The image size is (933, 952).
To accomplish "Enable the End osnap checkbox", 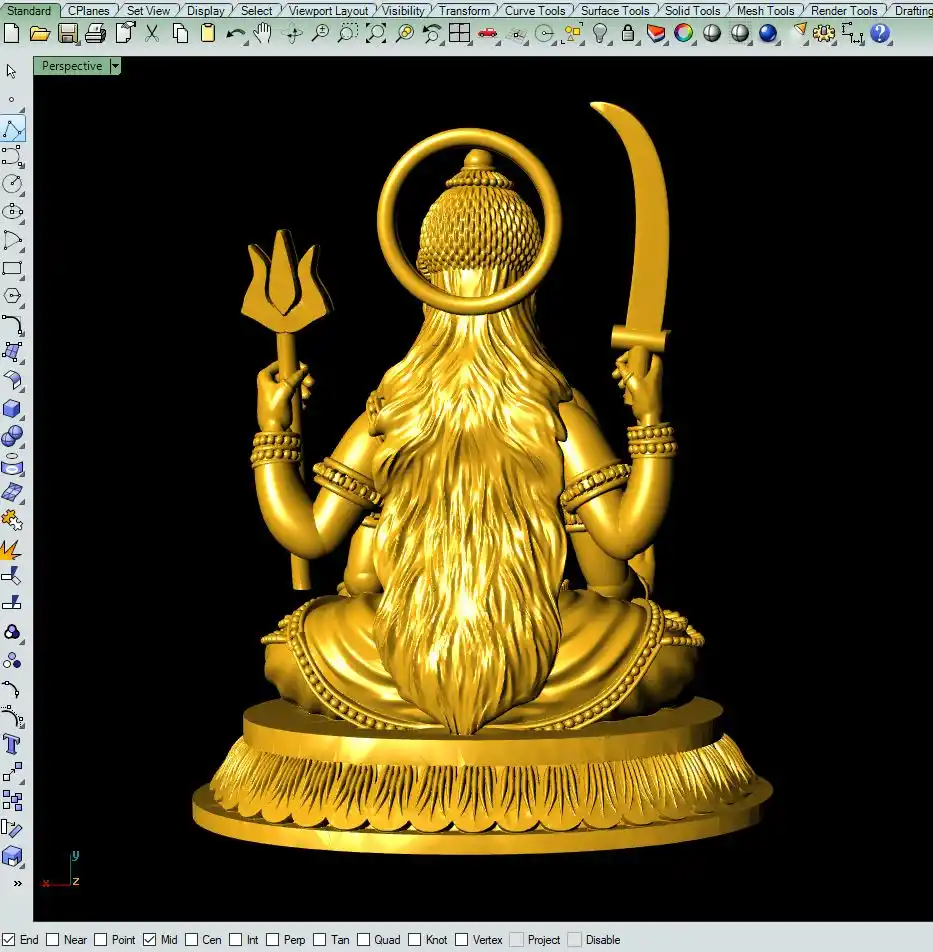I will coord(9,940).
